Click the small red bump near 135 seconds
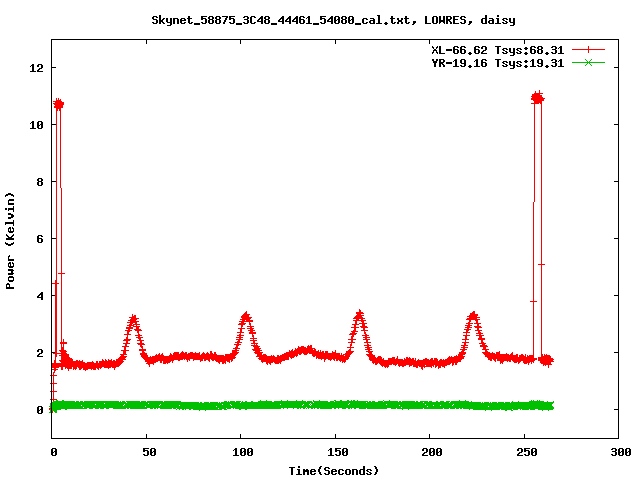The image size is (640, 480). tap(304, 351)
